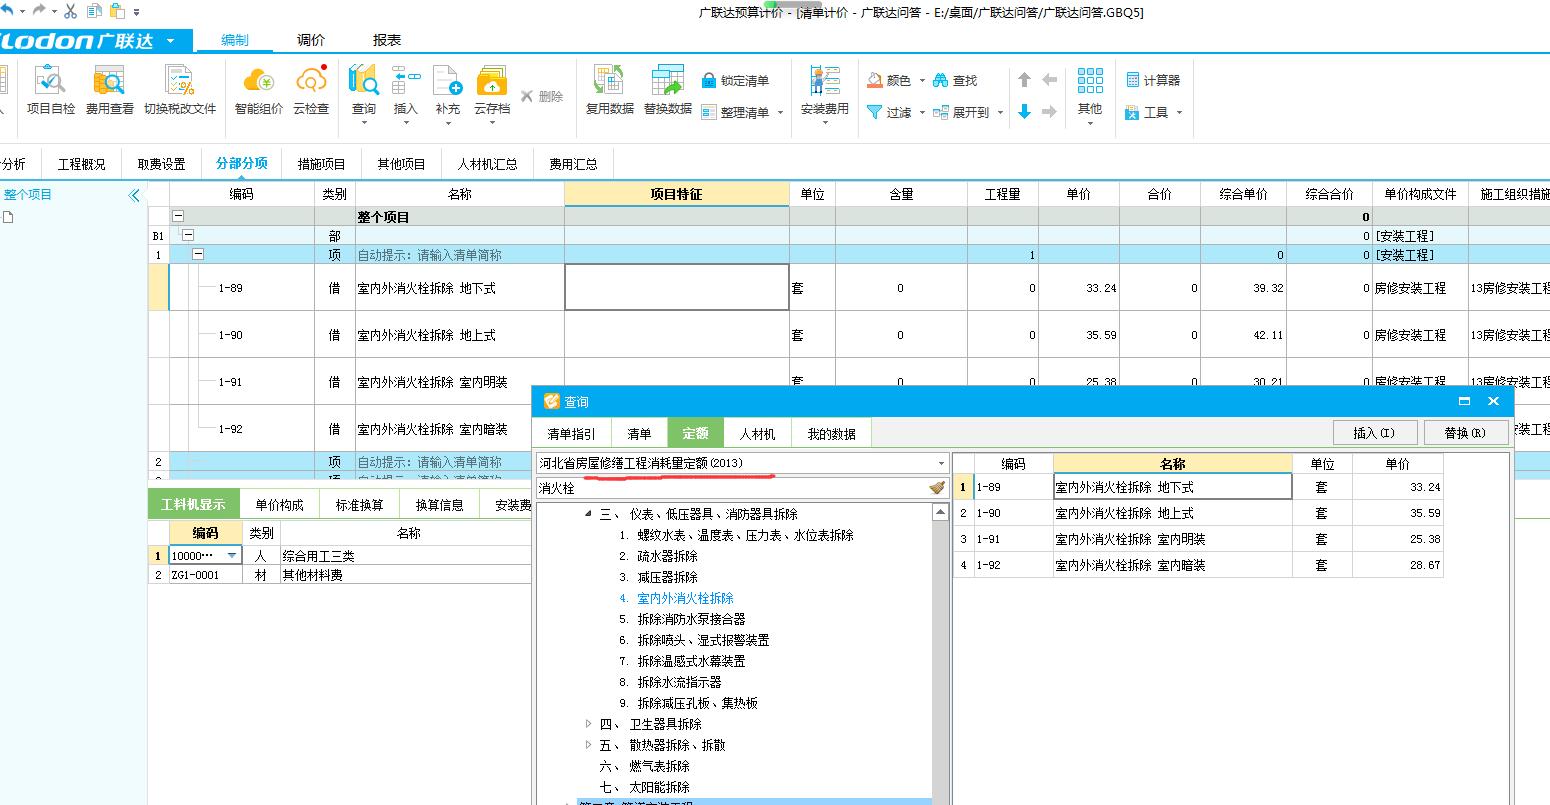
Task: Open the 人材机汇总 tab
Action: [487, 164]
